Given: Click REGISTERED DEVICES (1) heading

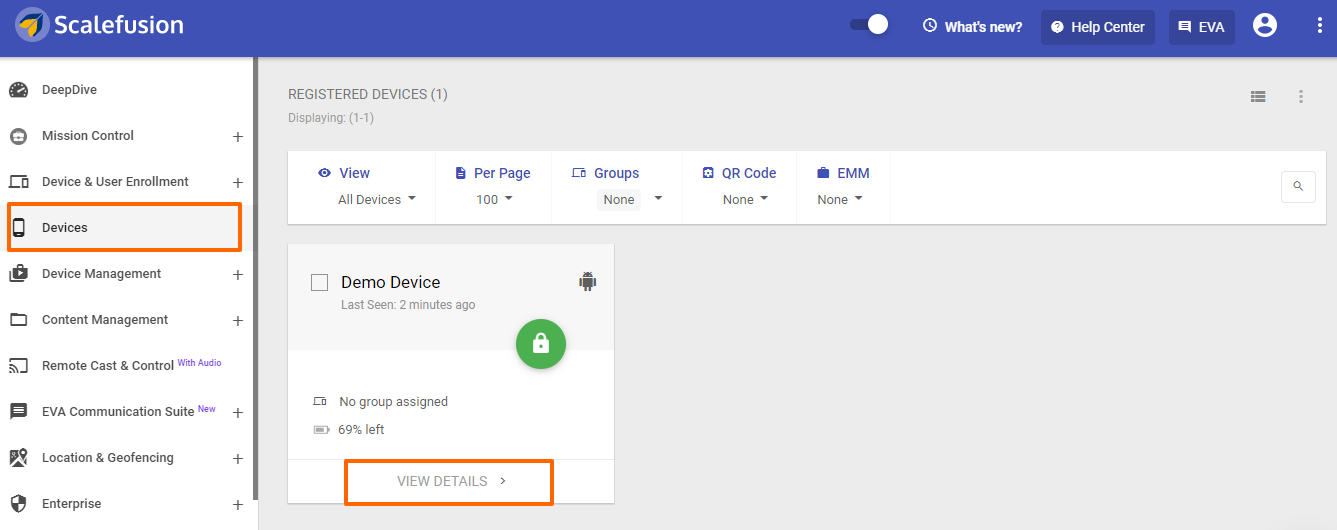Looking at the screenshot, I should tap(368, 94).
